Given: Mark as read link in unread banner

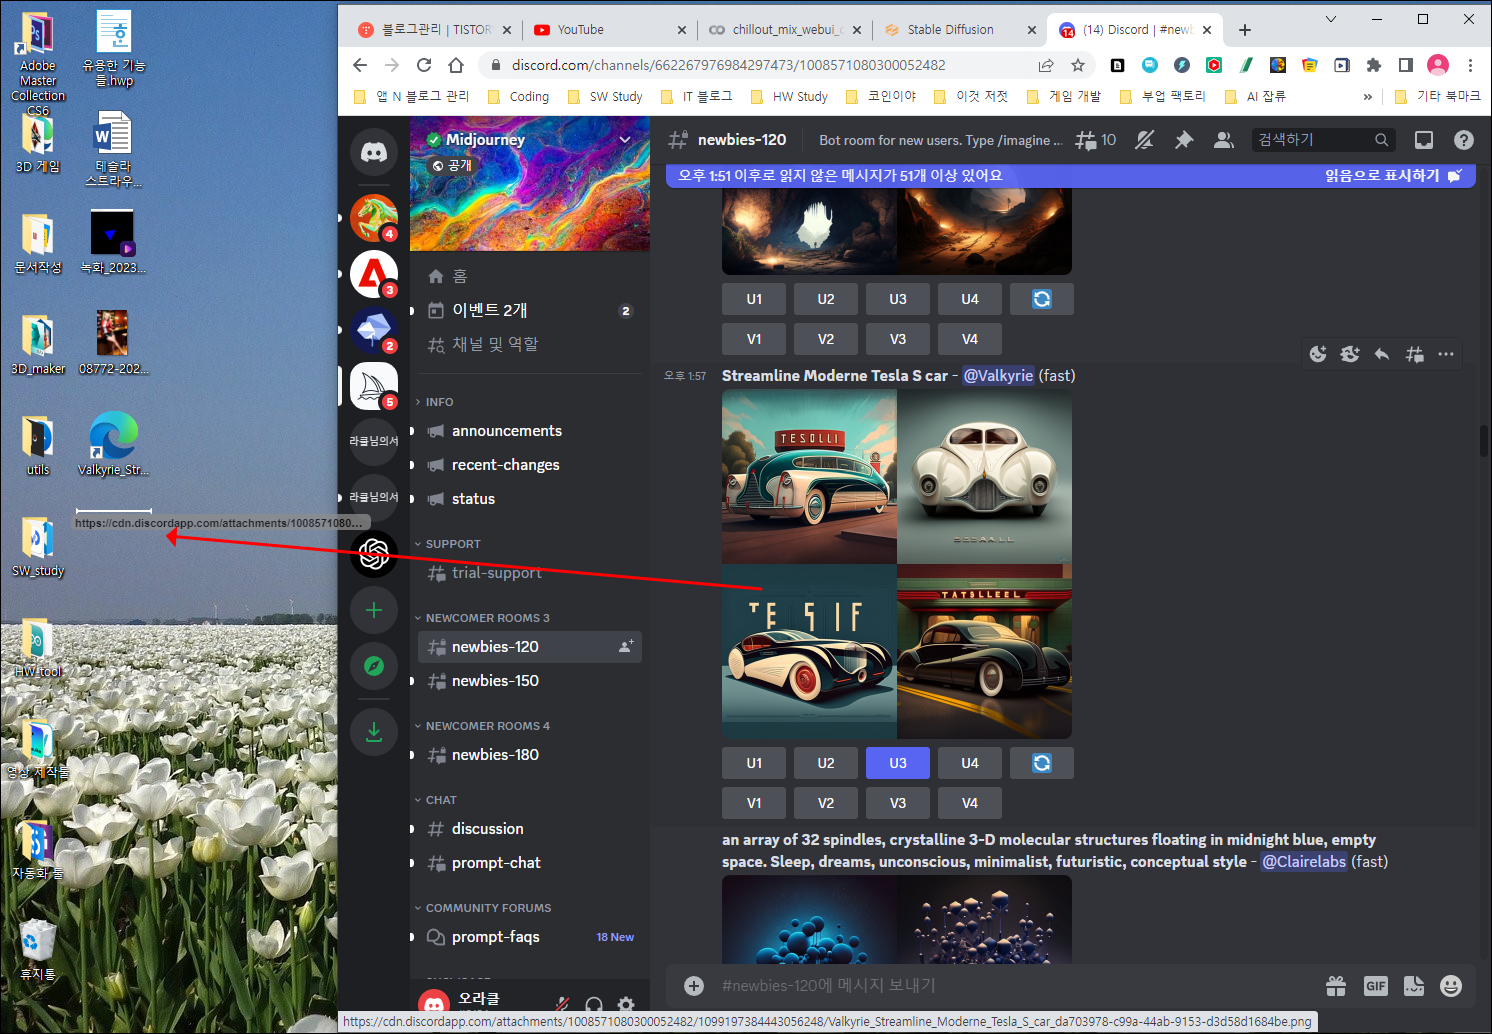Looking at the screenshot, I should point(1393,175).
